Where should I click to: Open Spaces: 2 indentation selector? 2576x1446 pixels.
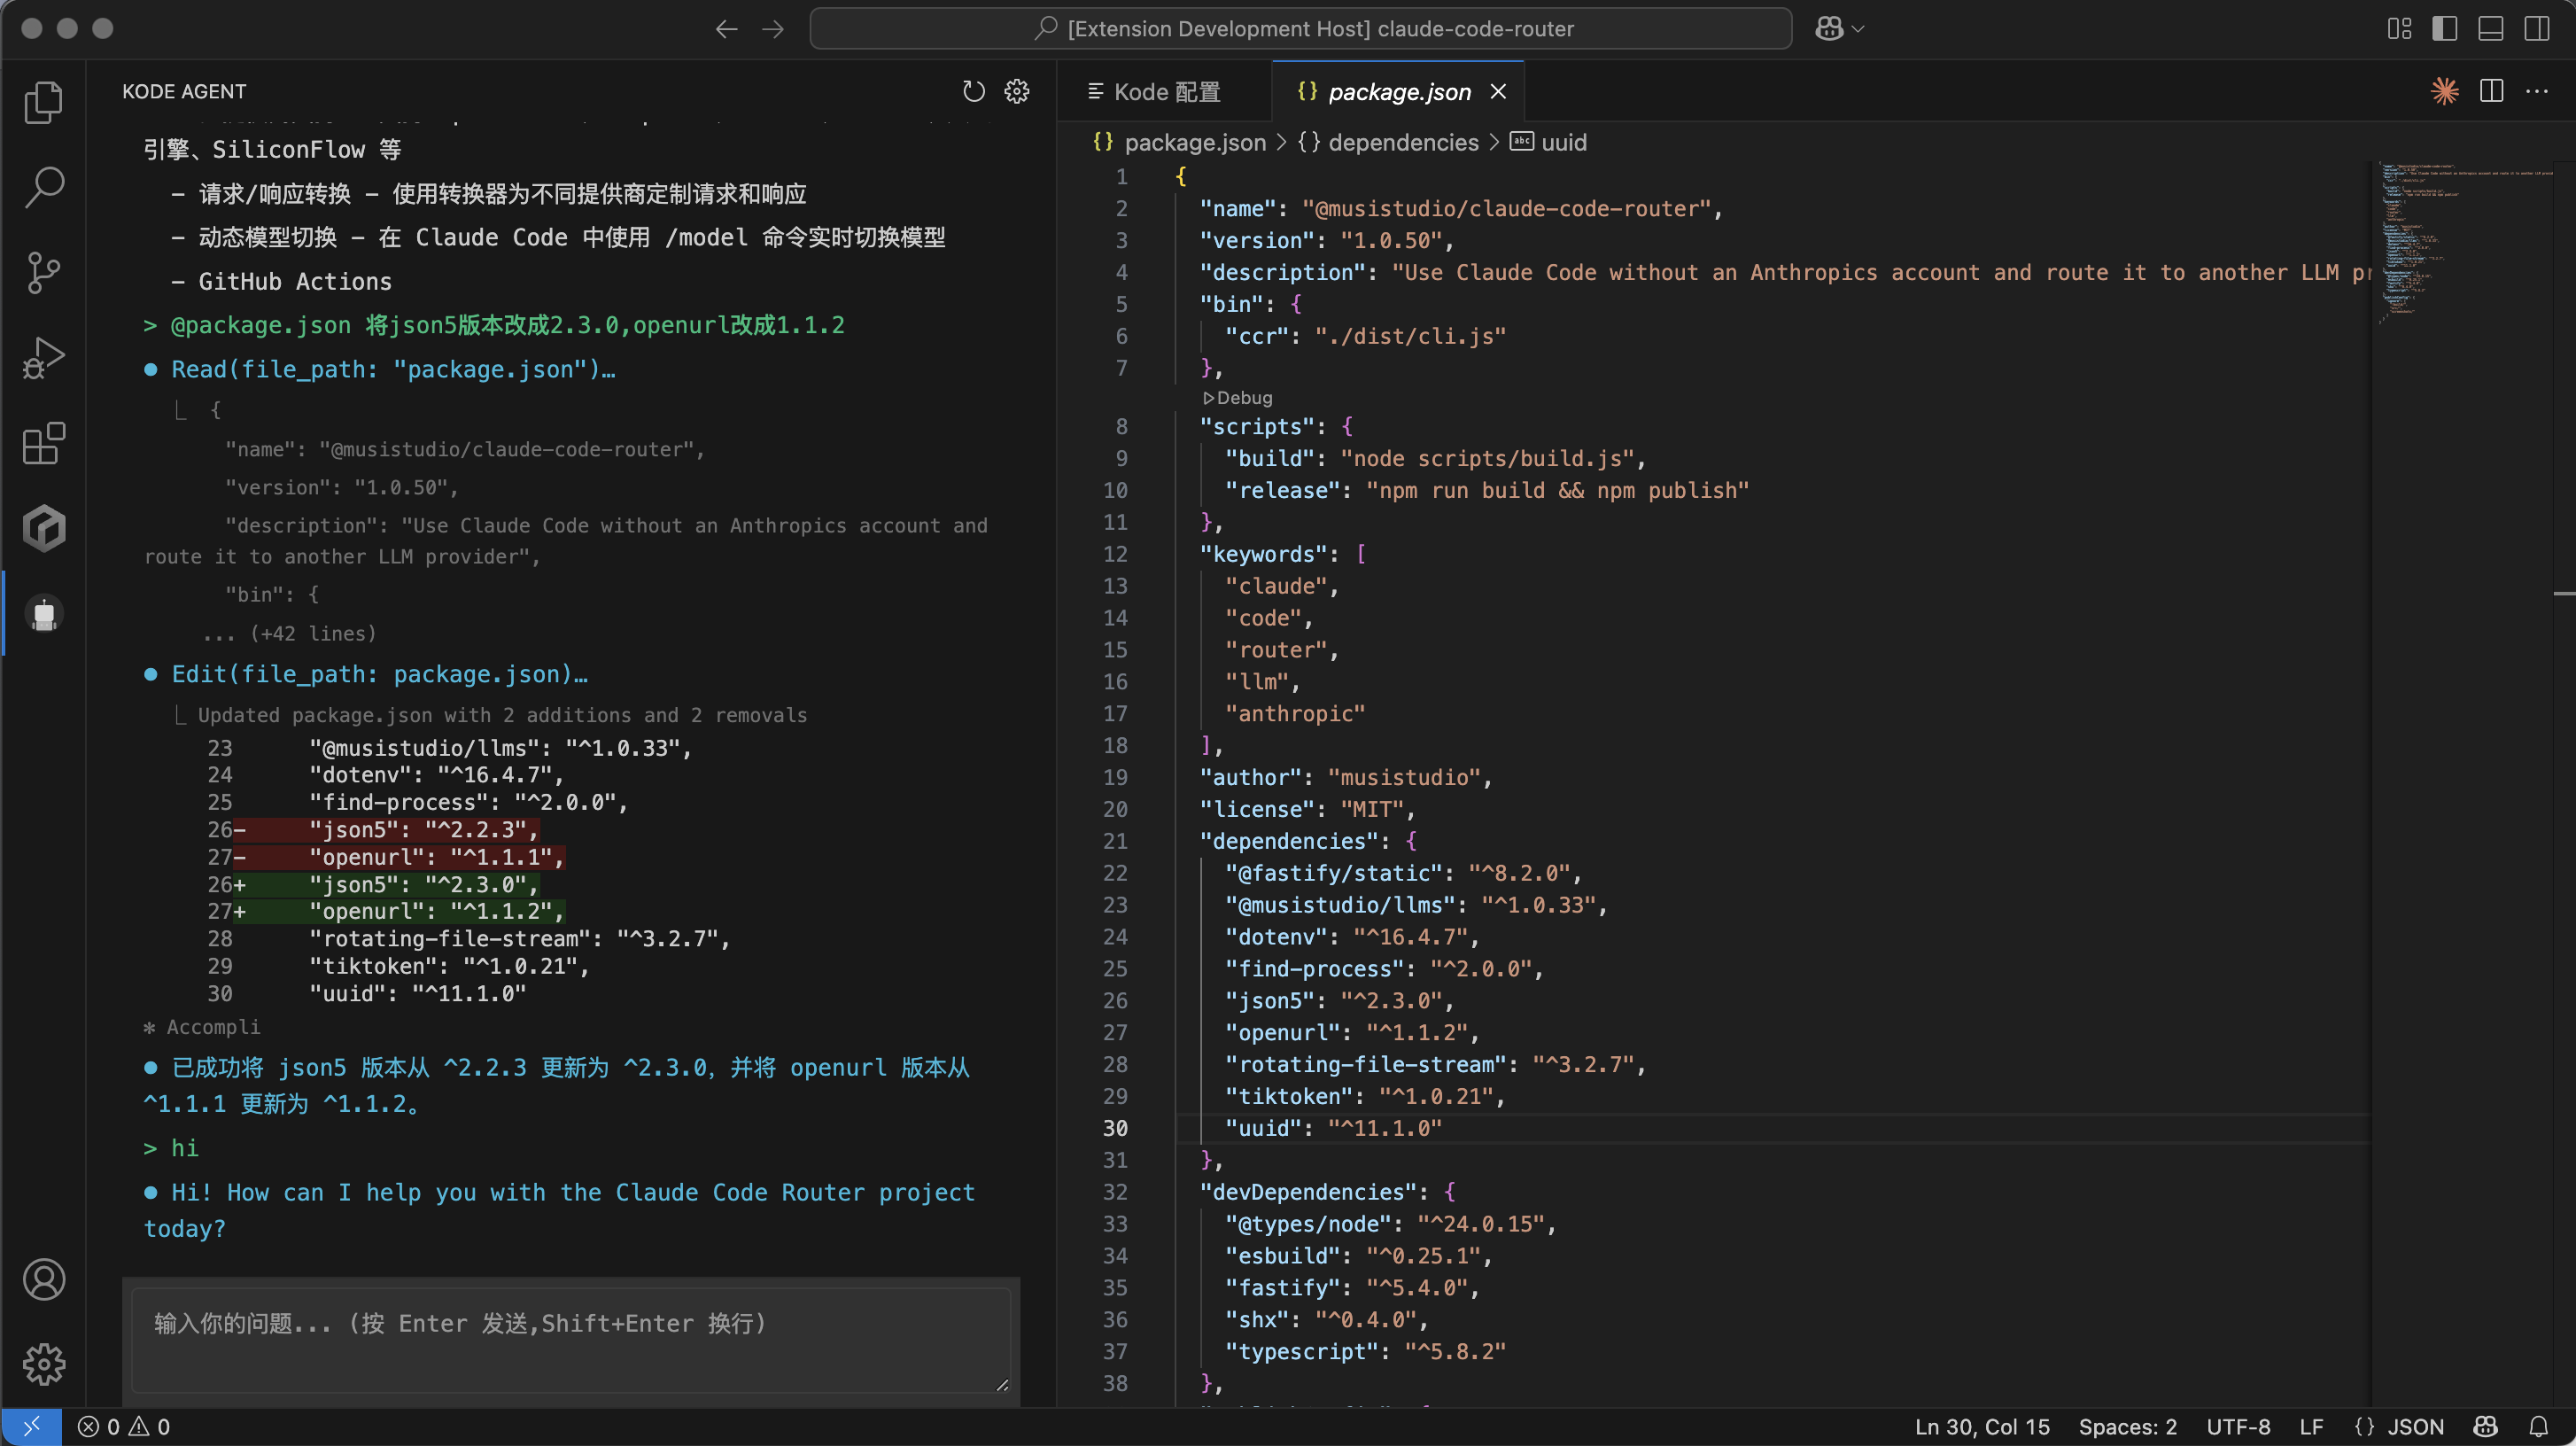pyautogui.click(x=2127, y=1427)
